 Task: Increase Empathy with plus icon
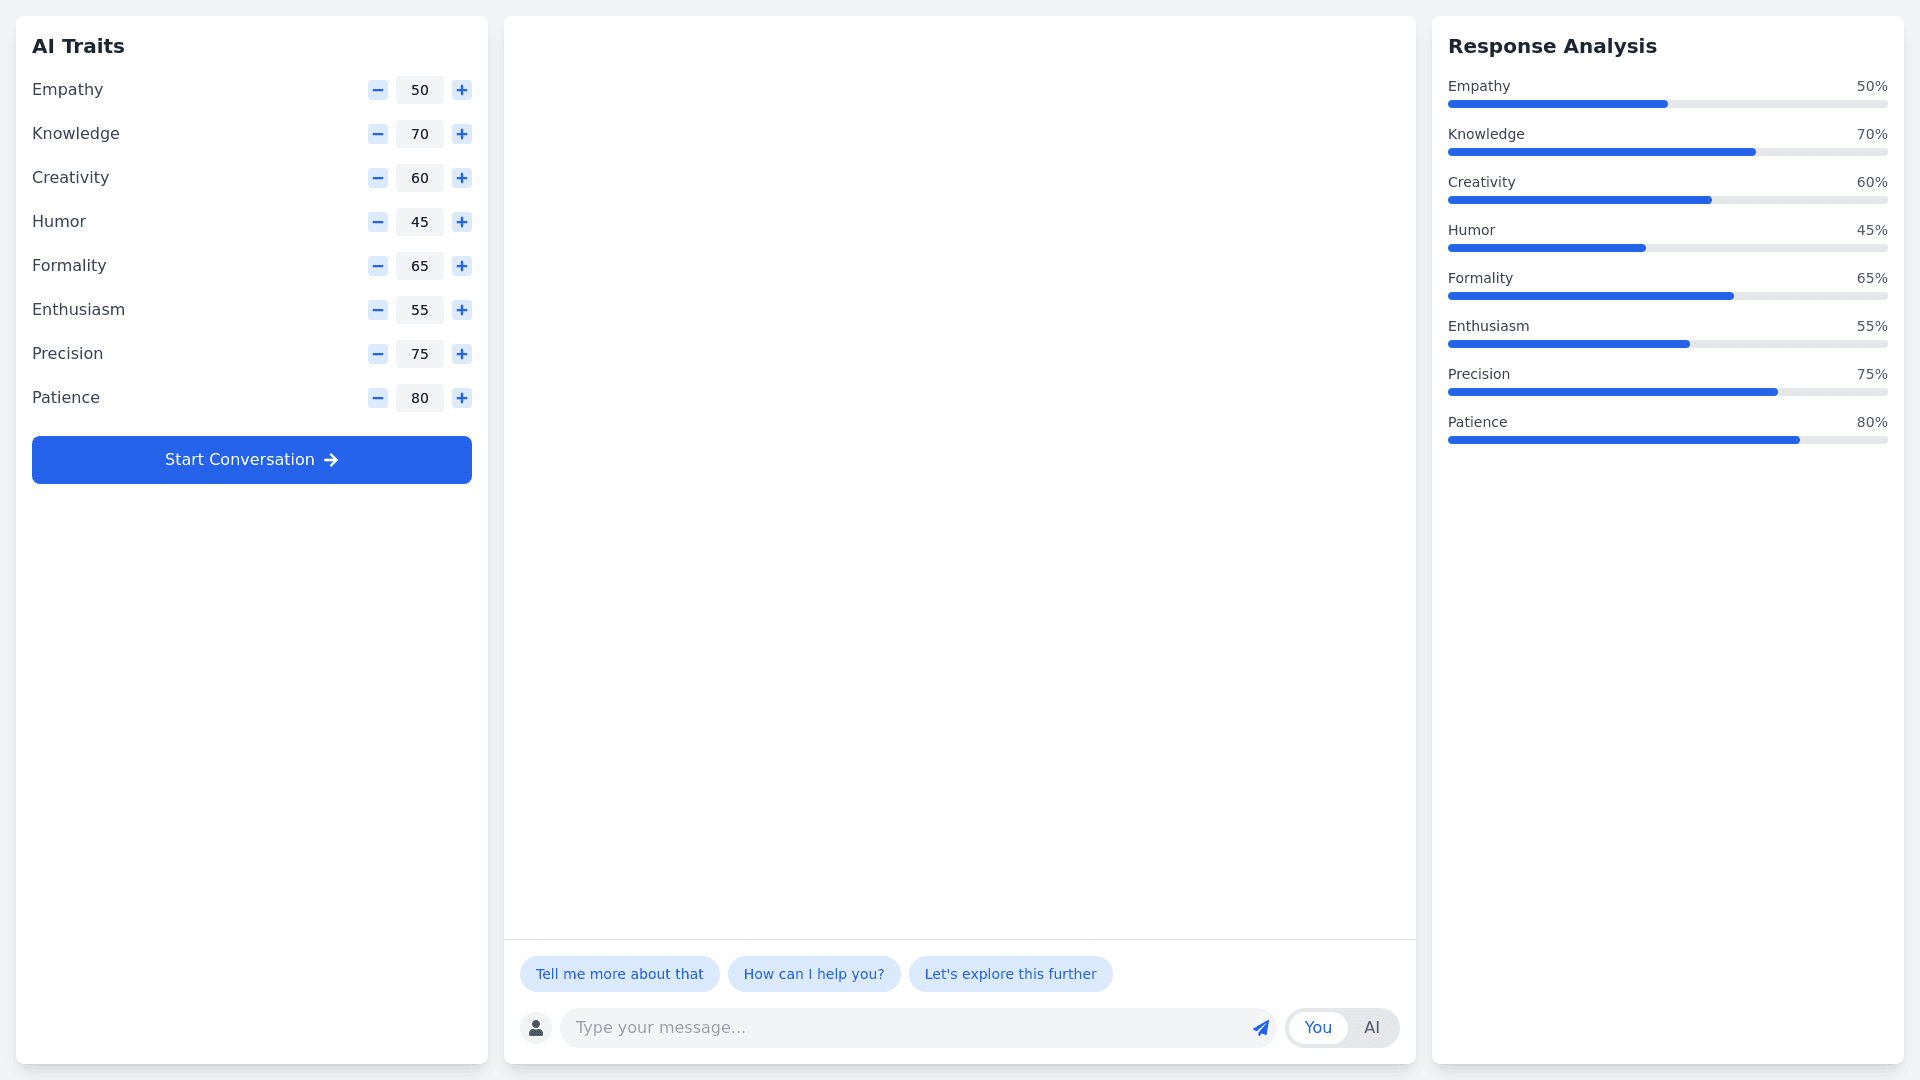[461, 90]
